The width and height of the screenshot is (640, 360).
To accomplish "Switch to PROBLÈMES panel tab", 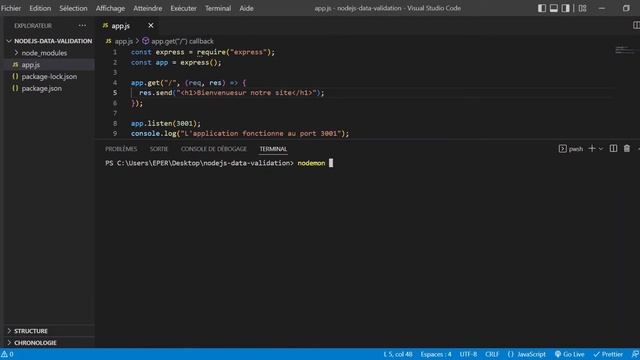I will [121, 149].
